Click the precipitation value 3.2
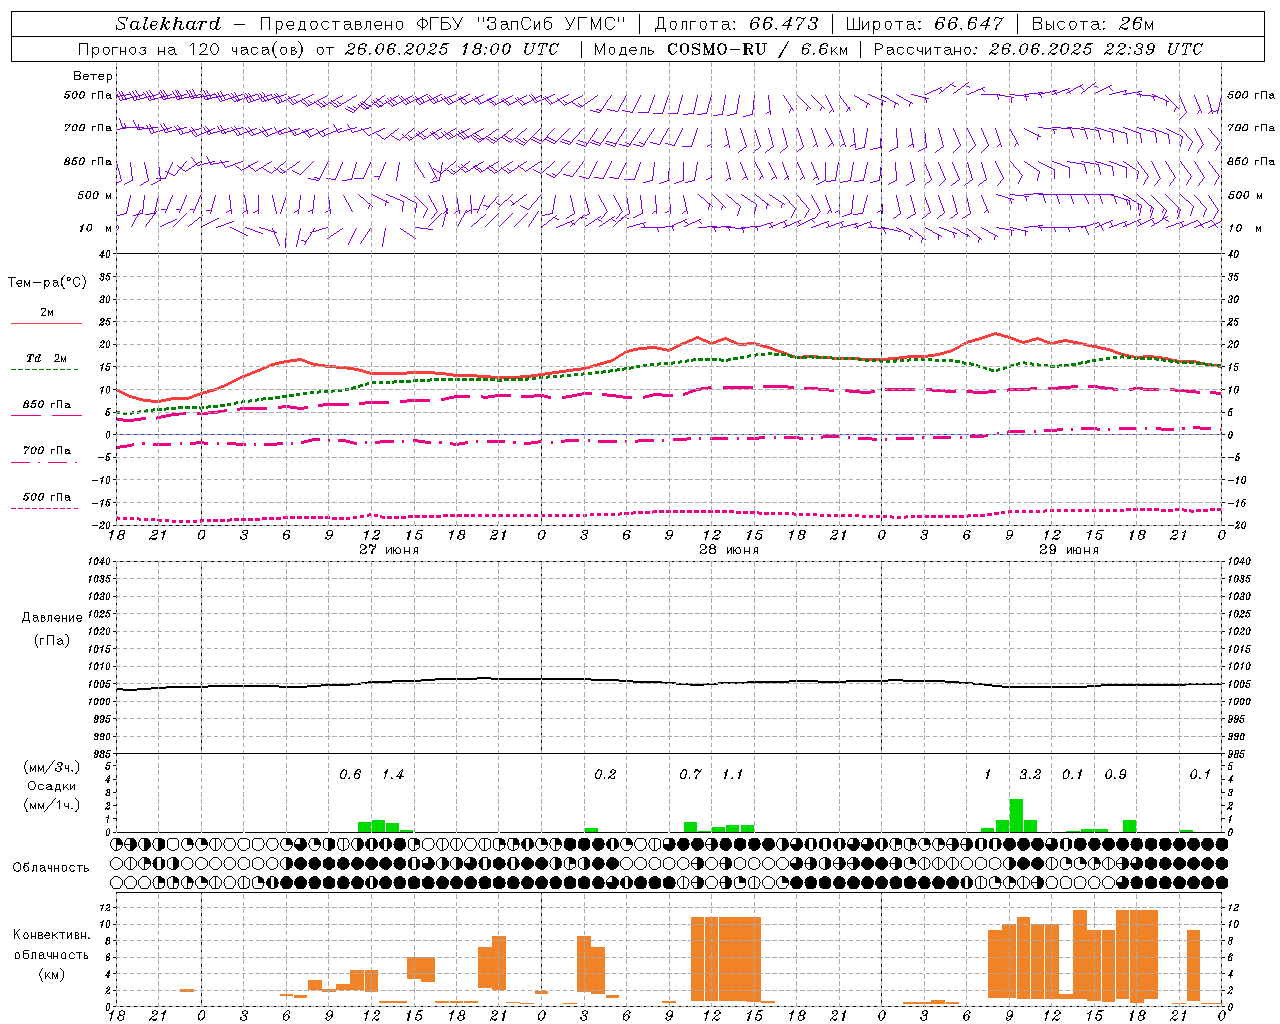 click(x=1030, y=775)
